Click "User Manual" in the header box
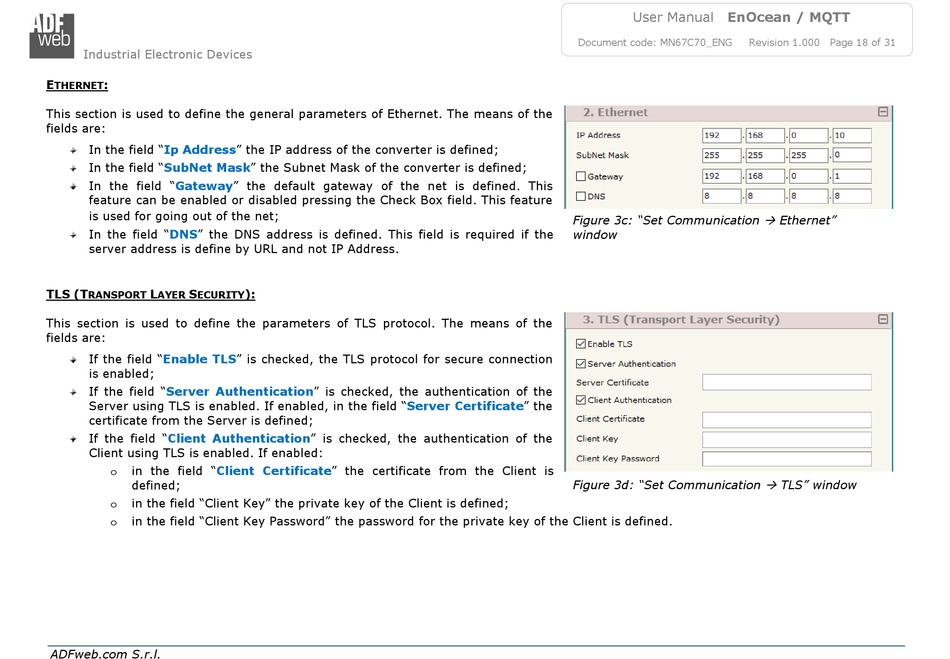This screenshot has height=659, width=950. pyautogui.click(x=673, y=18)
